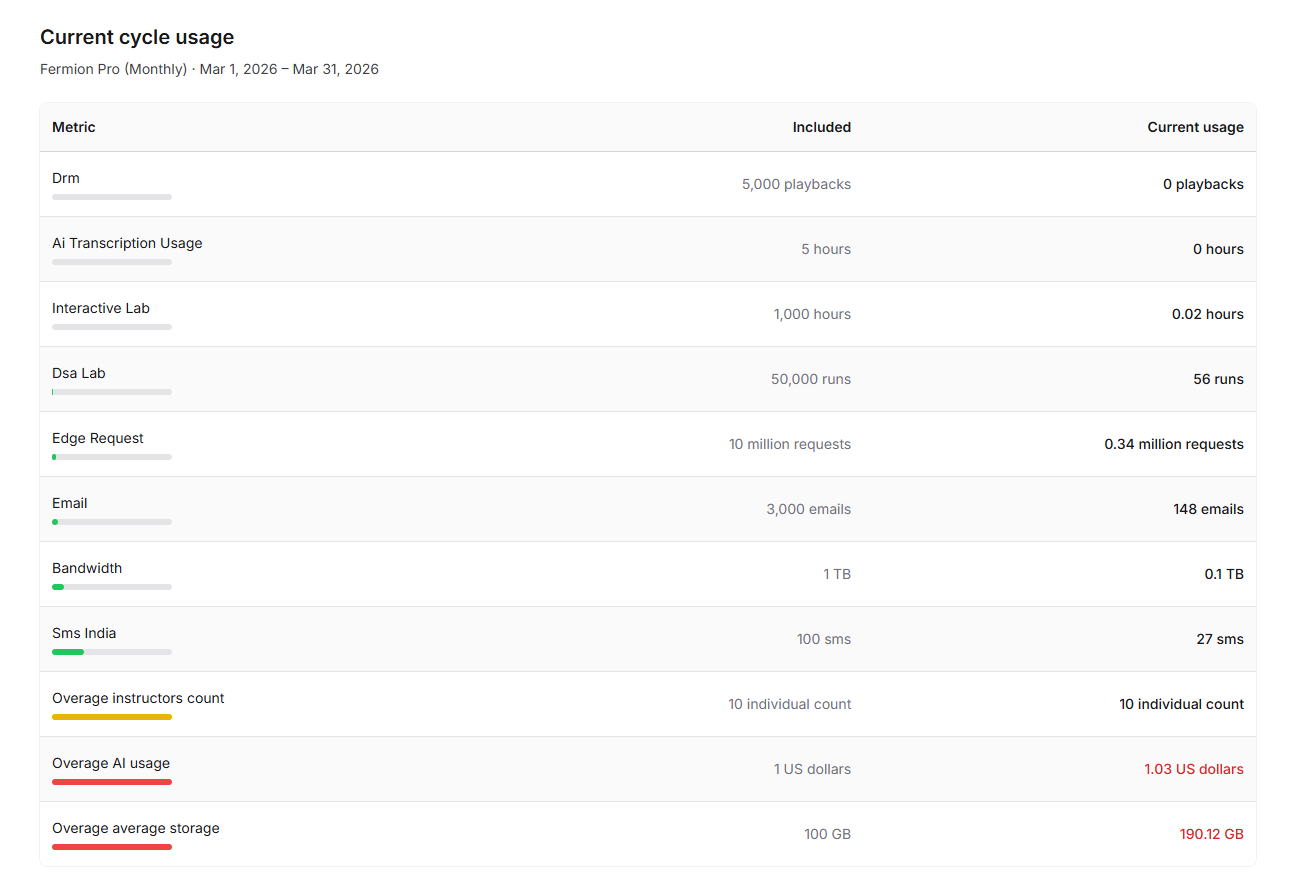Click the red Overage AI usage bar
The height and width of the screenshot is (885, 1292).
point(112,782)
